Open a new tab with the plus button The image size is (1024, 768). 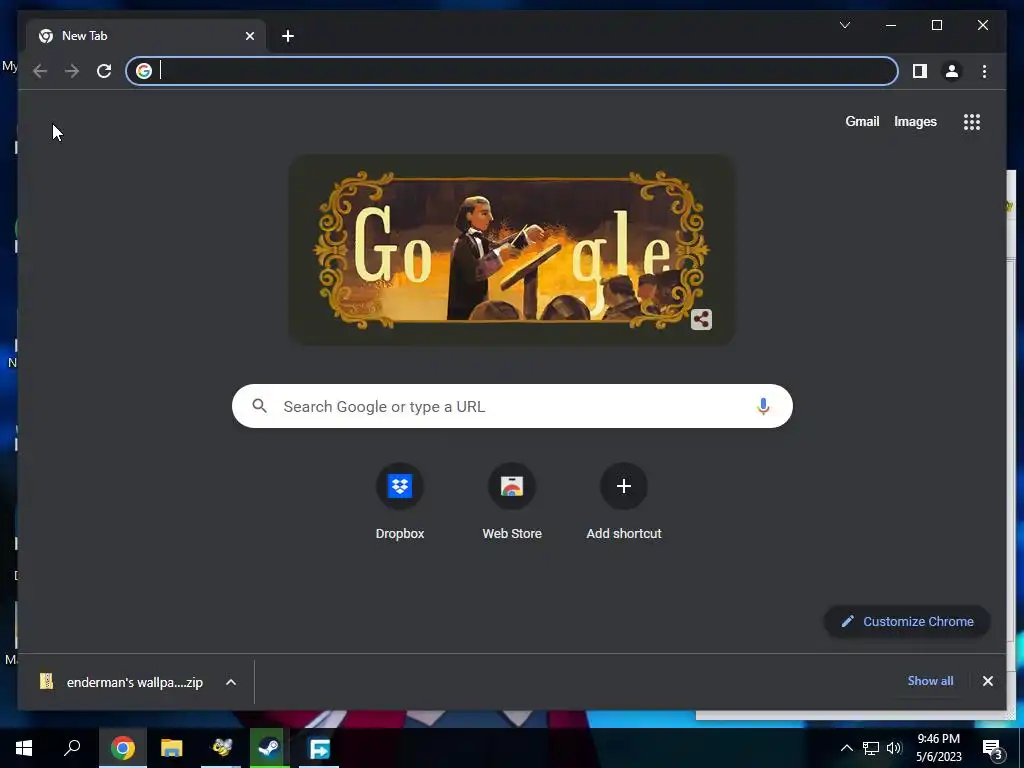pos(288,36)
